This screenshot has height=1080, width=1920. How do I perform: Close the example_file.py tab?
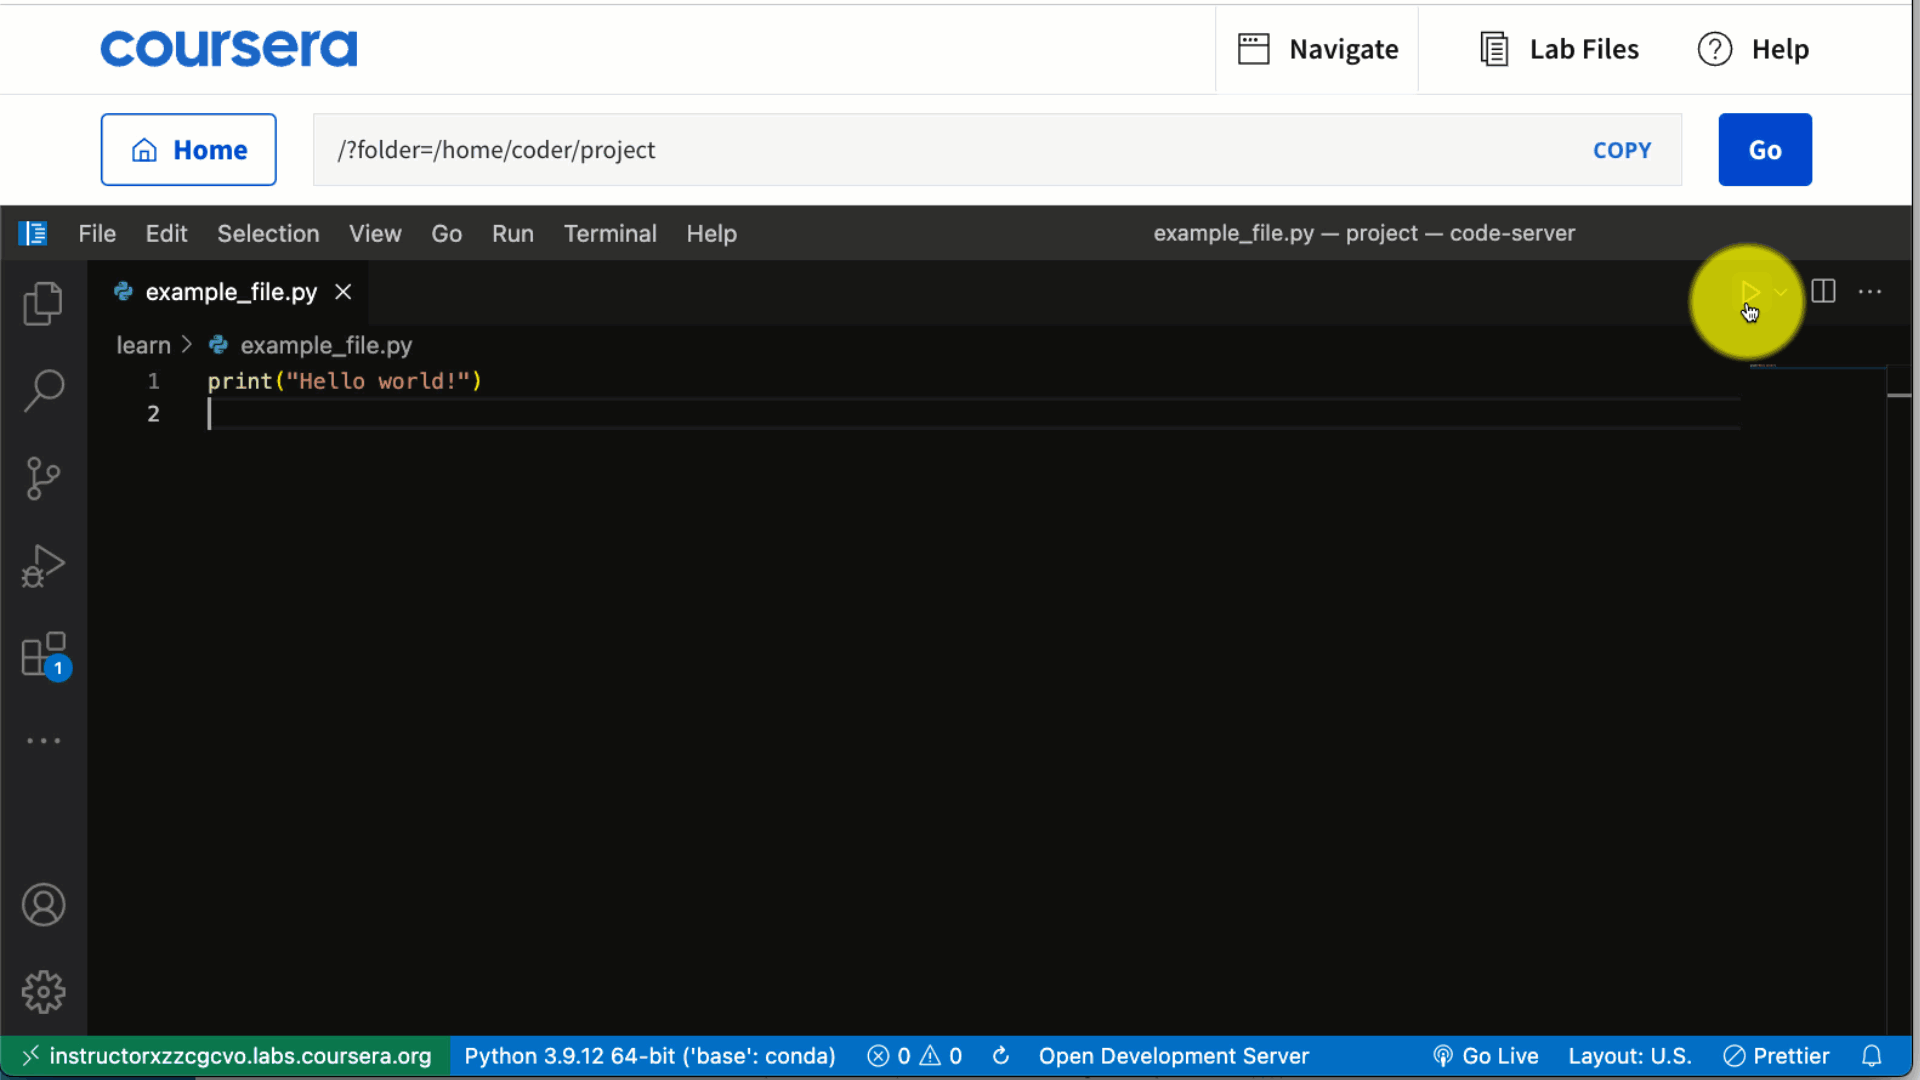point(343,291)
